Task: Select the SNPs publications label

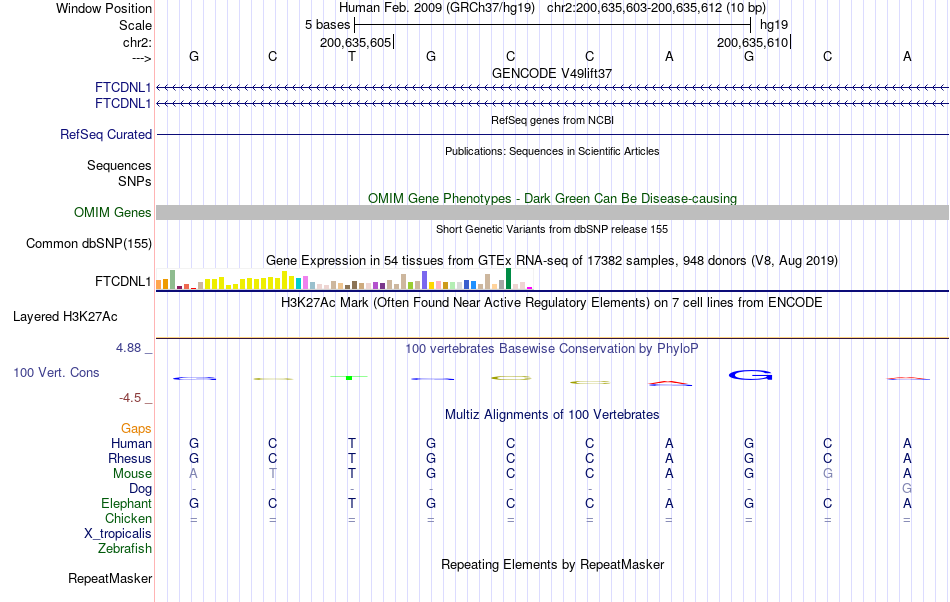Action: pos(135,181)
